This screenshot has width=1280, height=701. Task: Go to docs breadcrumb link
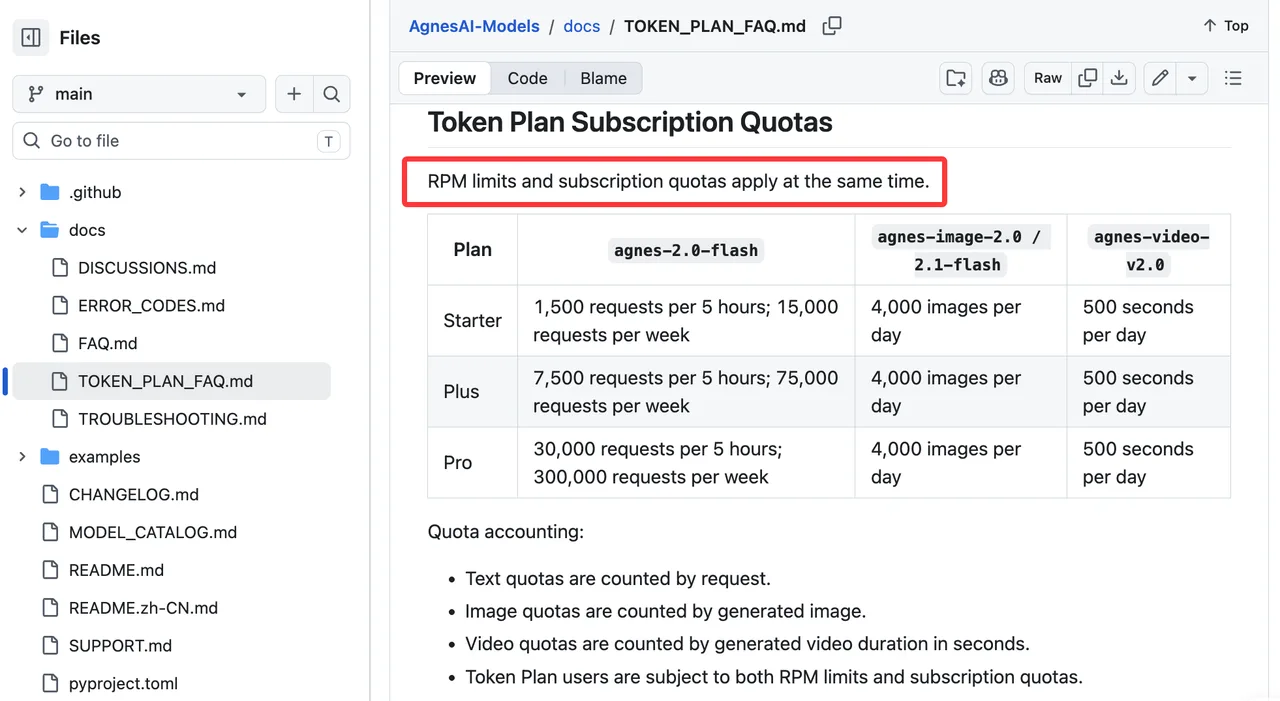click(582, 26)
